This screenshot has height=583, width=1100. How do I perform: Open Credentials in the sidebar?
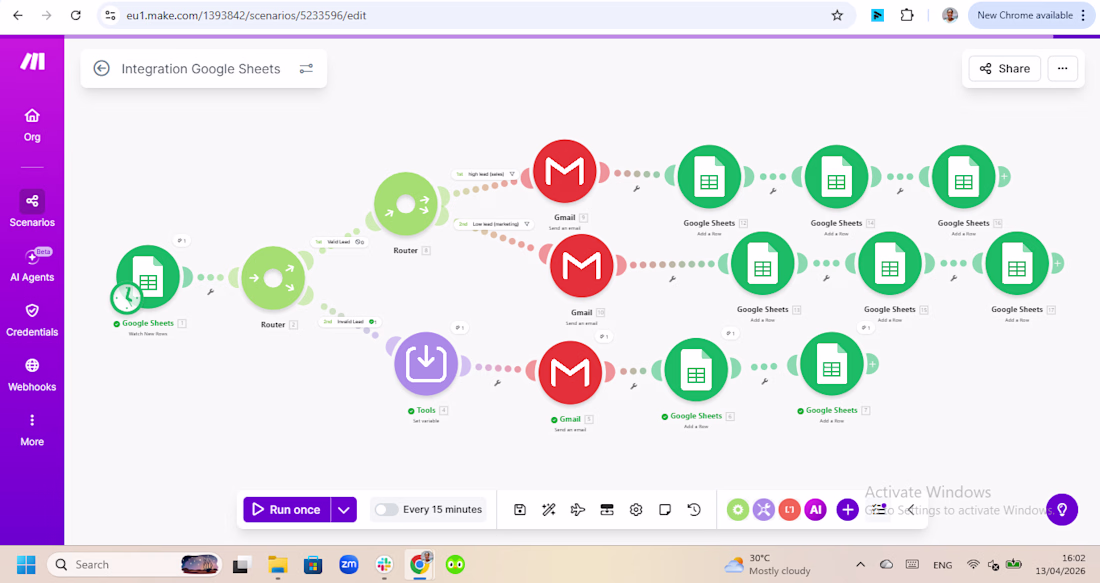[32, 320]
